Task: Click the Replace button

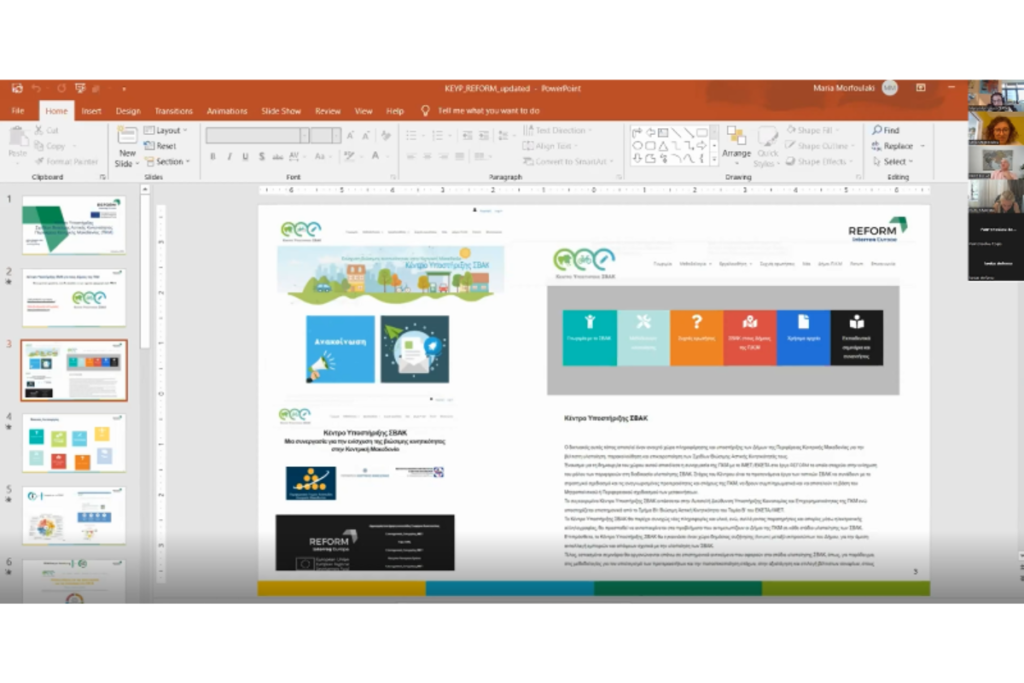Action: (x=896, y=146)
